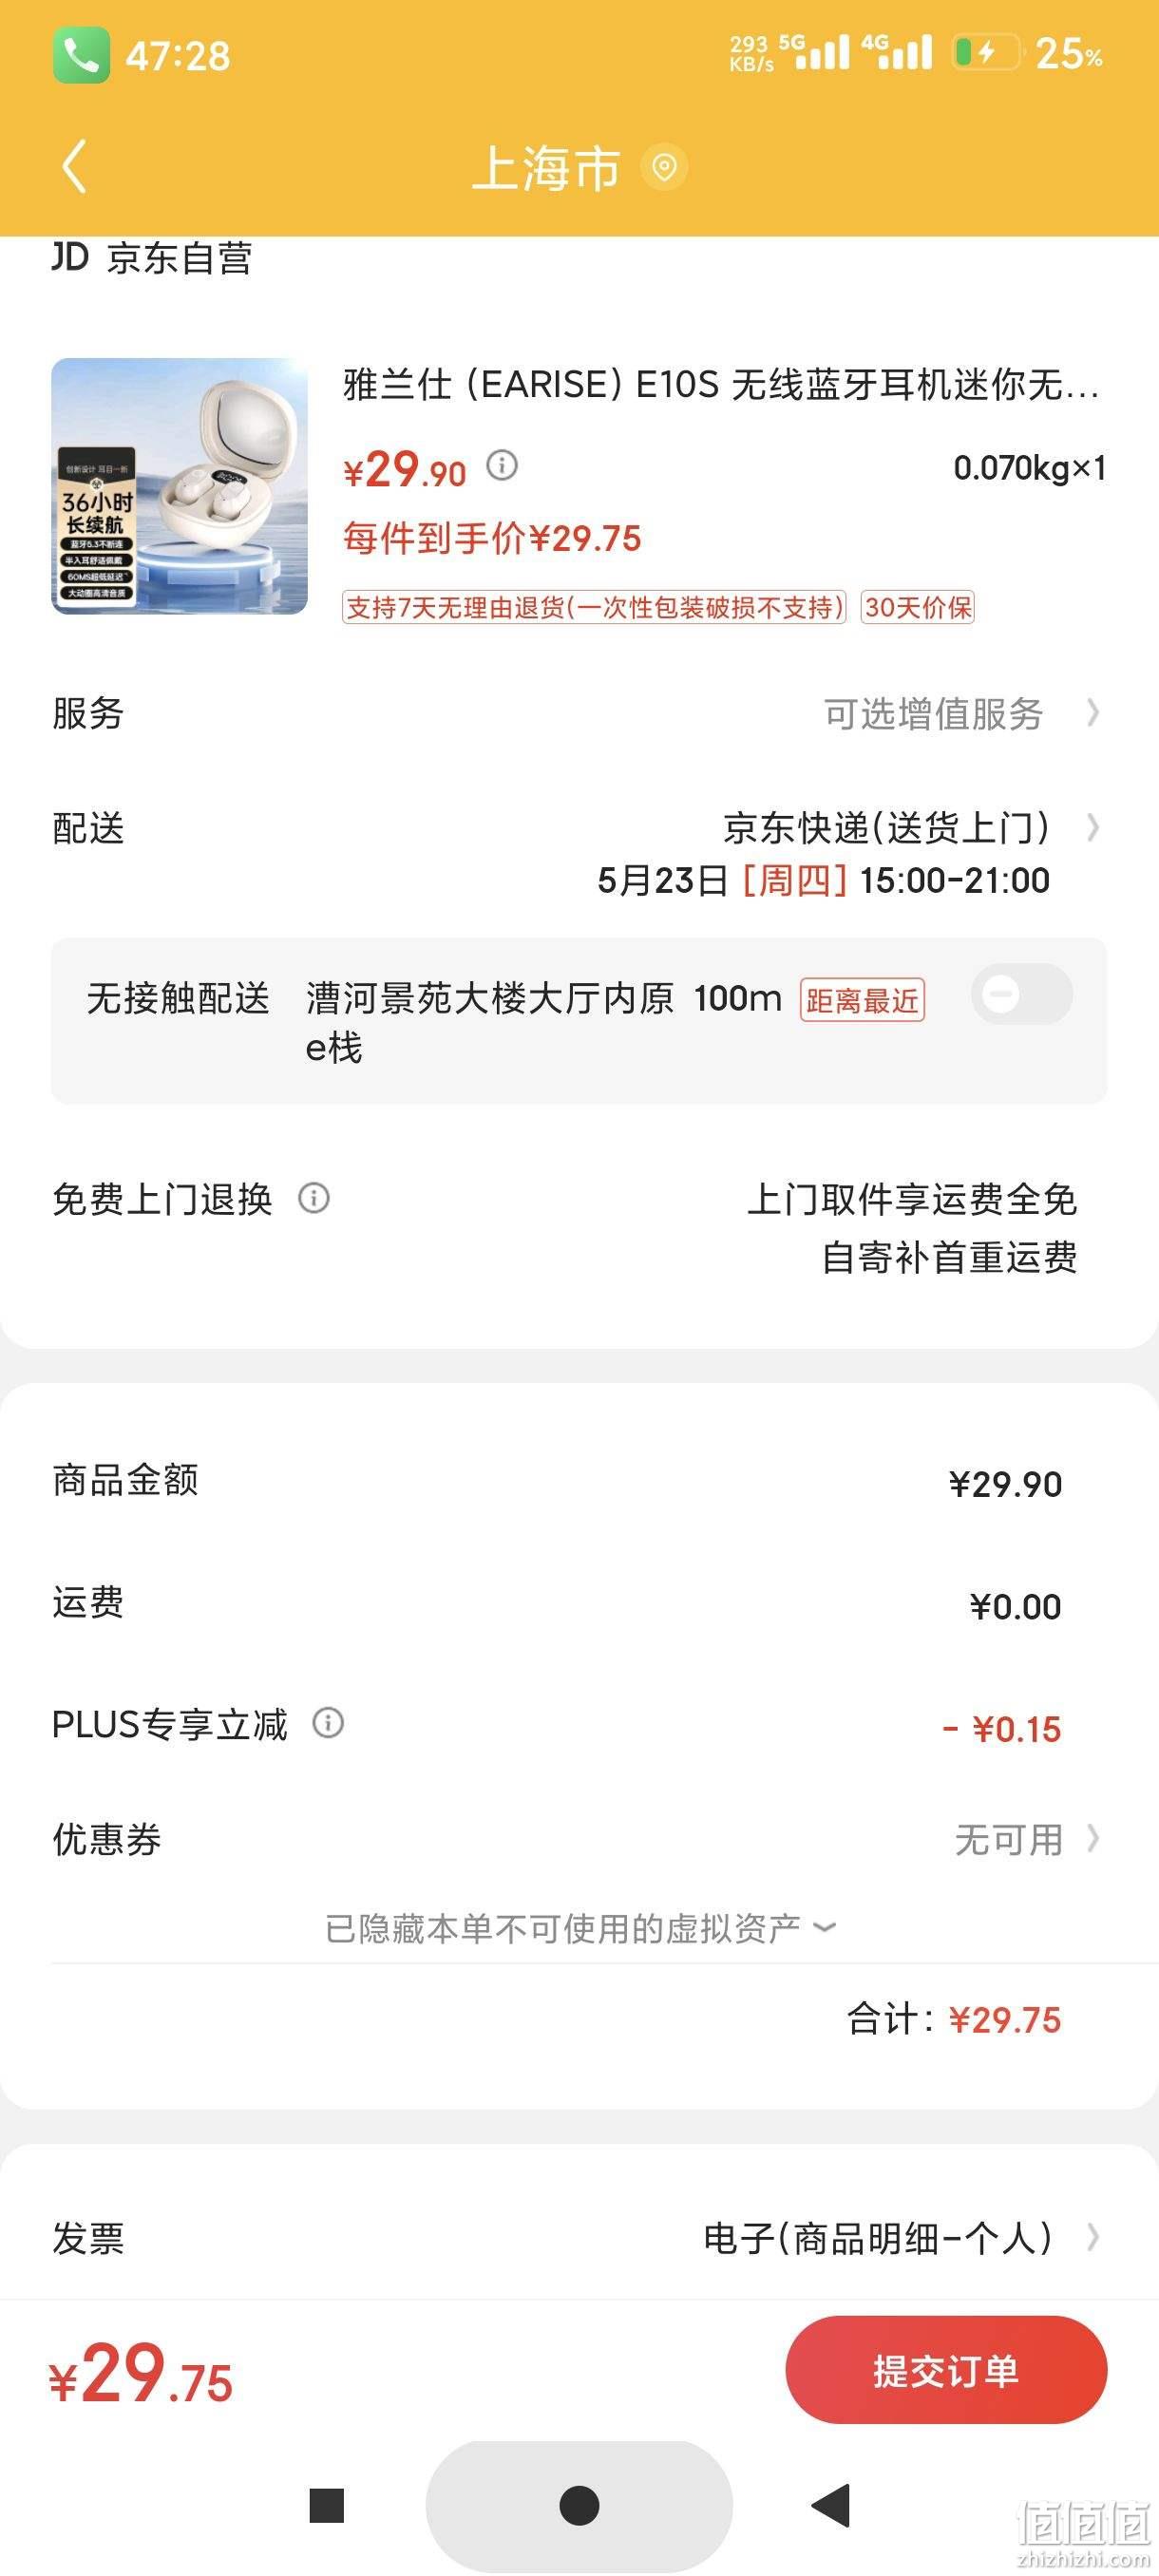Submit order with 提交订单 button
Viewport: 1159px width, 2576px height.
(946, 2370)
